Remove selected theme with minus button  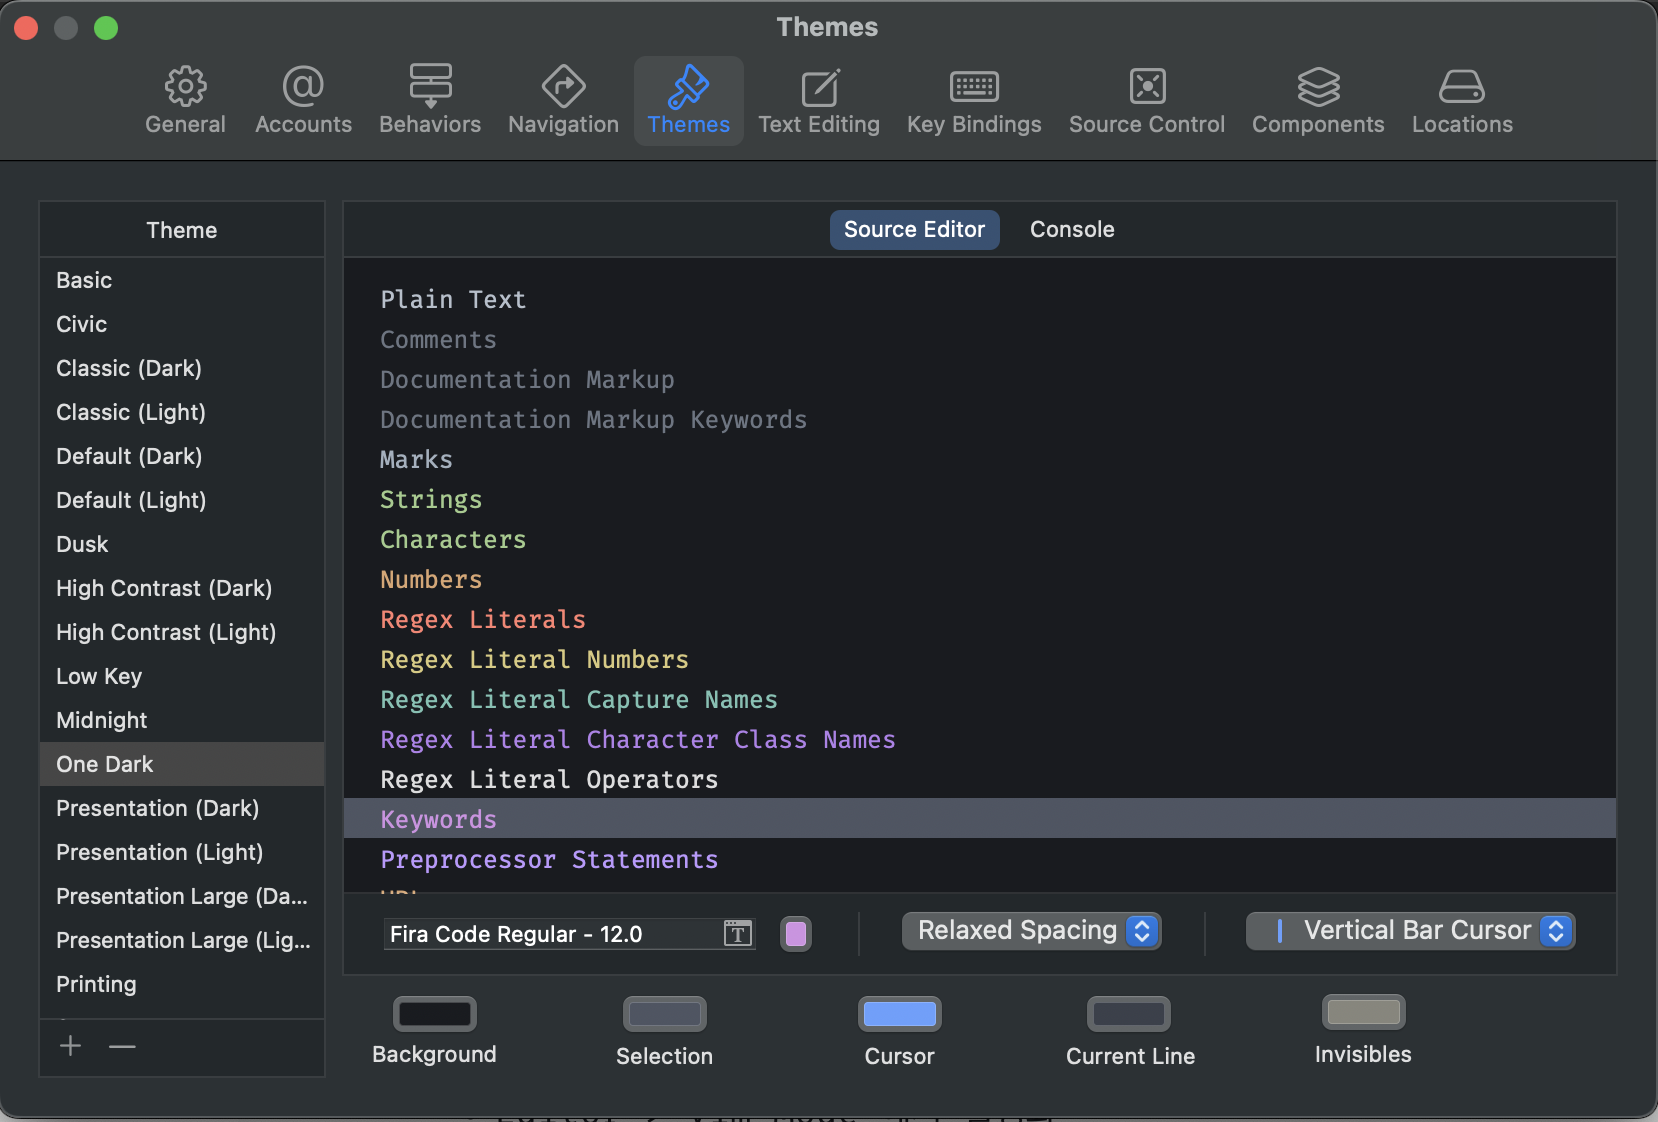click(x=122, y=1046)
